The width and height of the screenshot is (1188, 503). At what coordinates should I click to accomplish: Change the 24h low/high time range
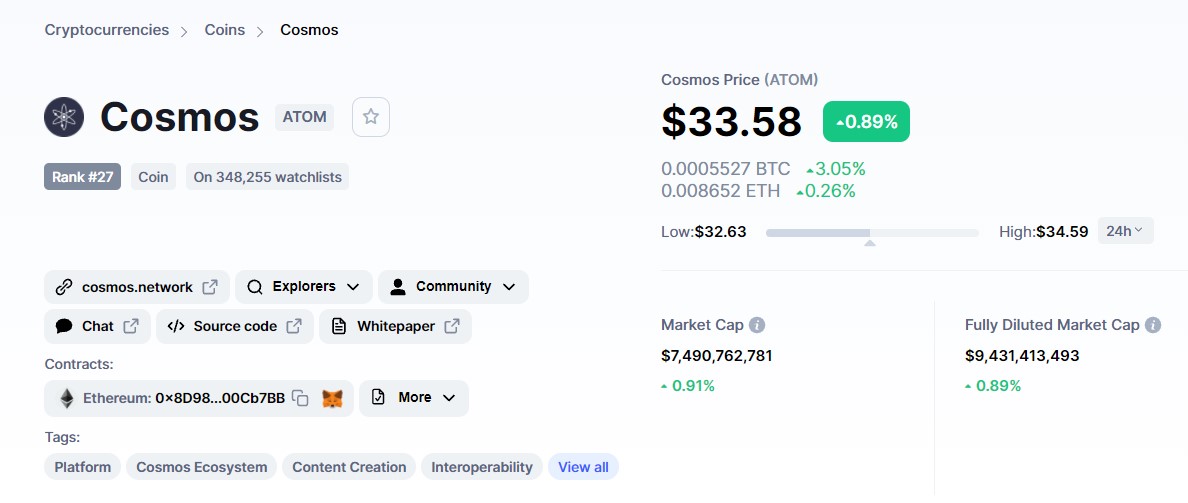[1125, 231]
